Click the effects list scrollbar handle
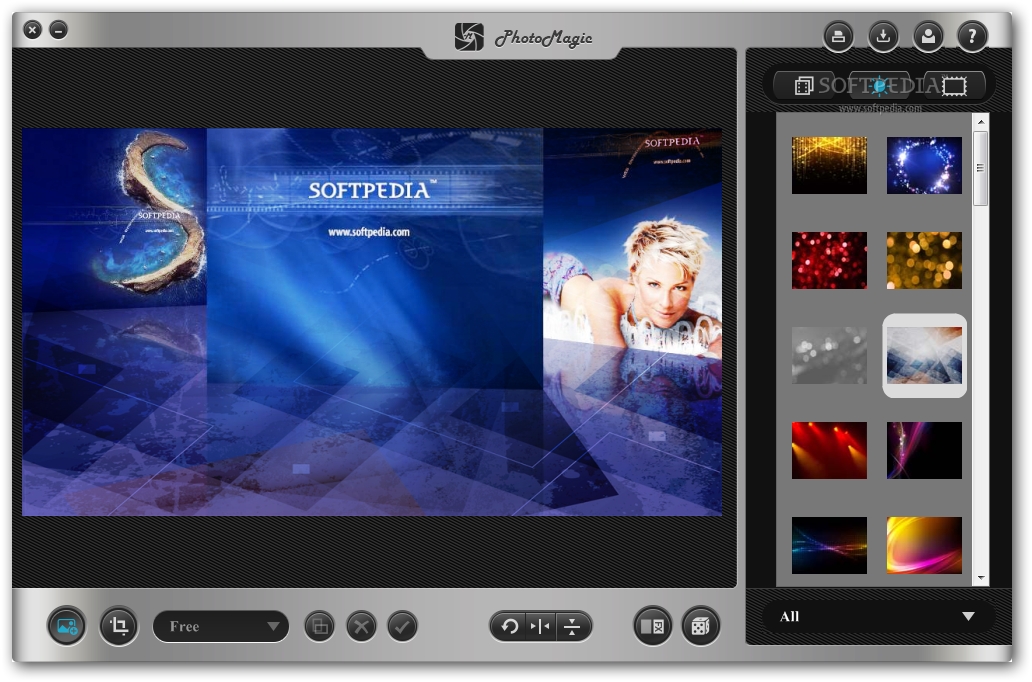Image resolution: width=1032 pixels, height=682 pixels. pos(981,169)
